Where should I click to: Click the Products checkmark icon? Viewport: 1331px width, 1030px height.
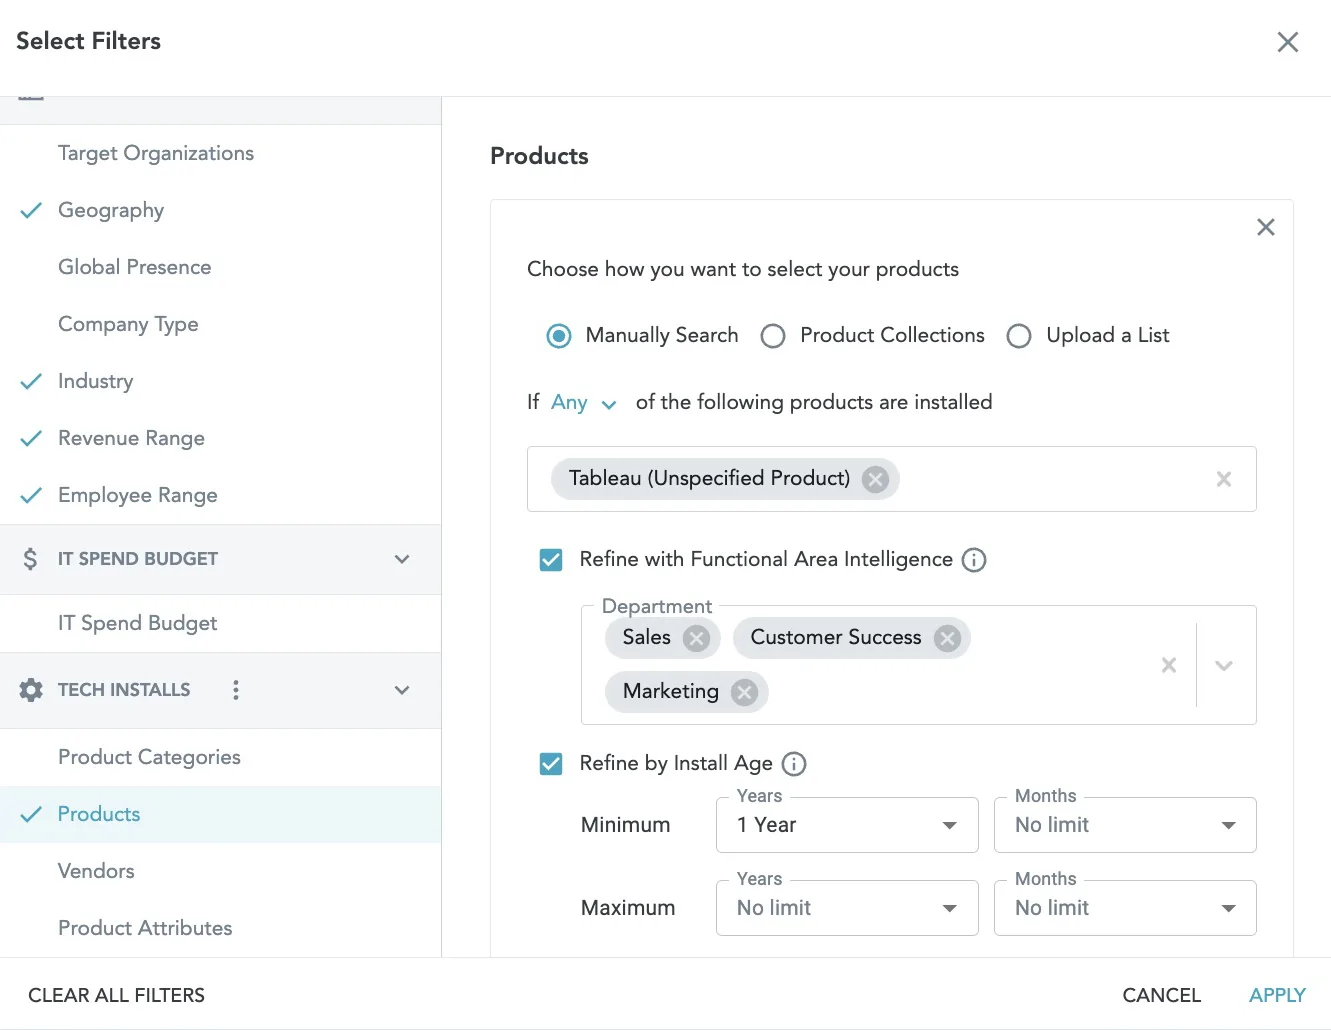coord(31,814)
